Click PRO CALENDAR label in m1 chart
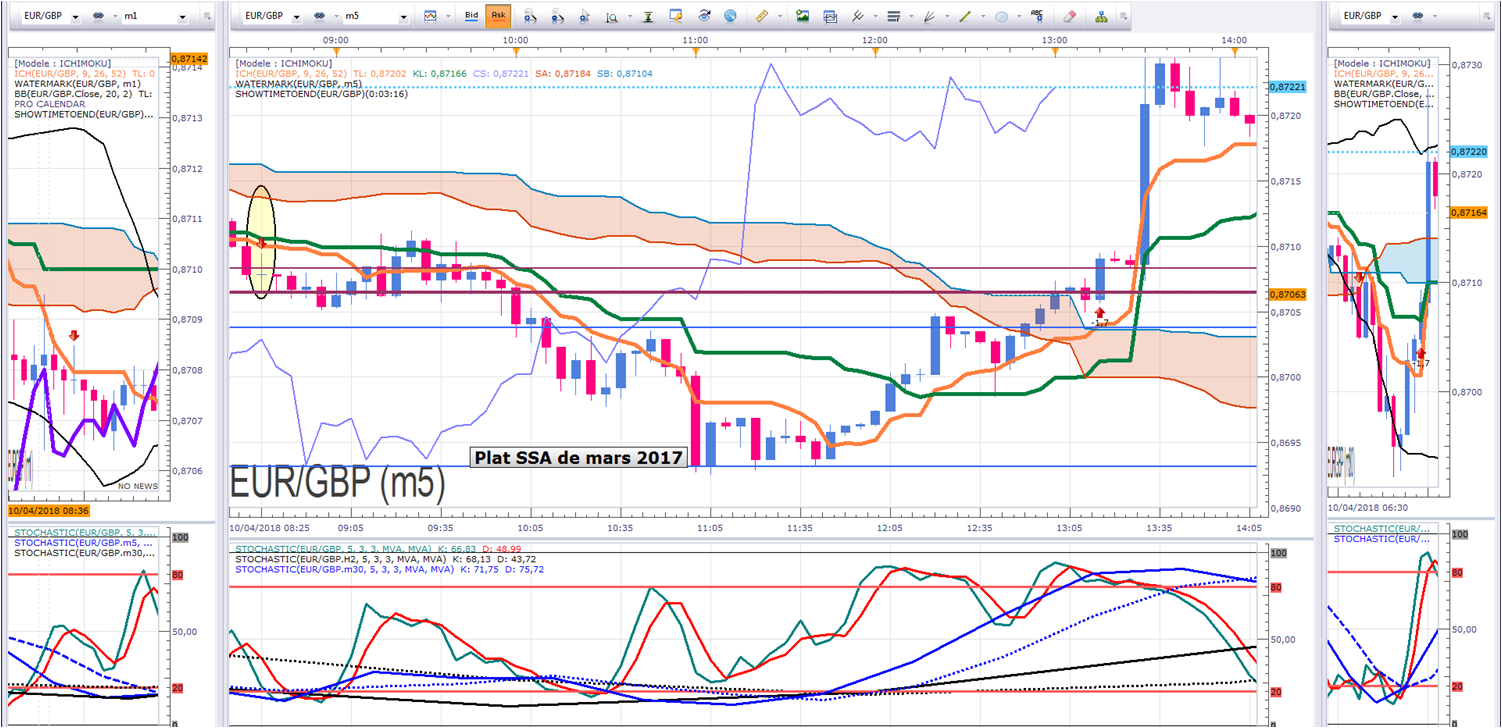Viewport: 1502px width, 728px height. (49, 104)
